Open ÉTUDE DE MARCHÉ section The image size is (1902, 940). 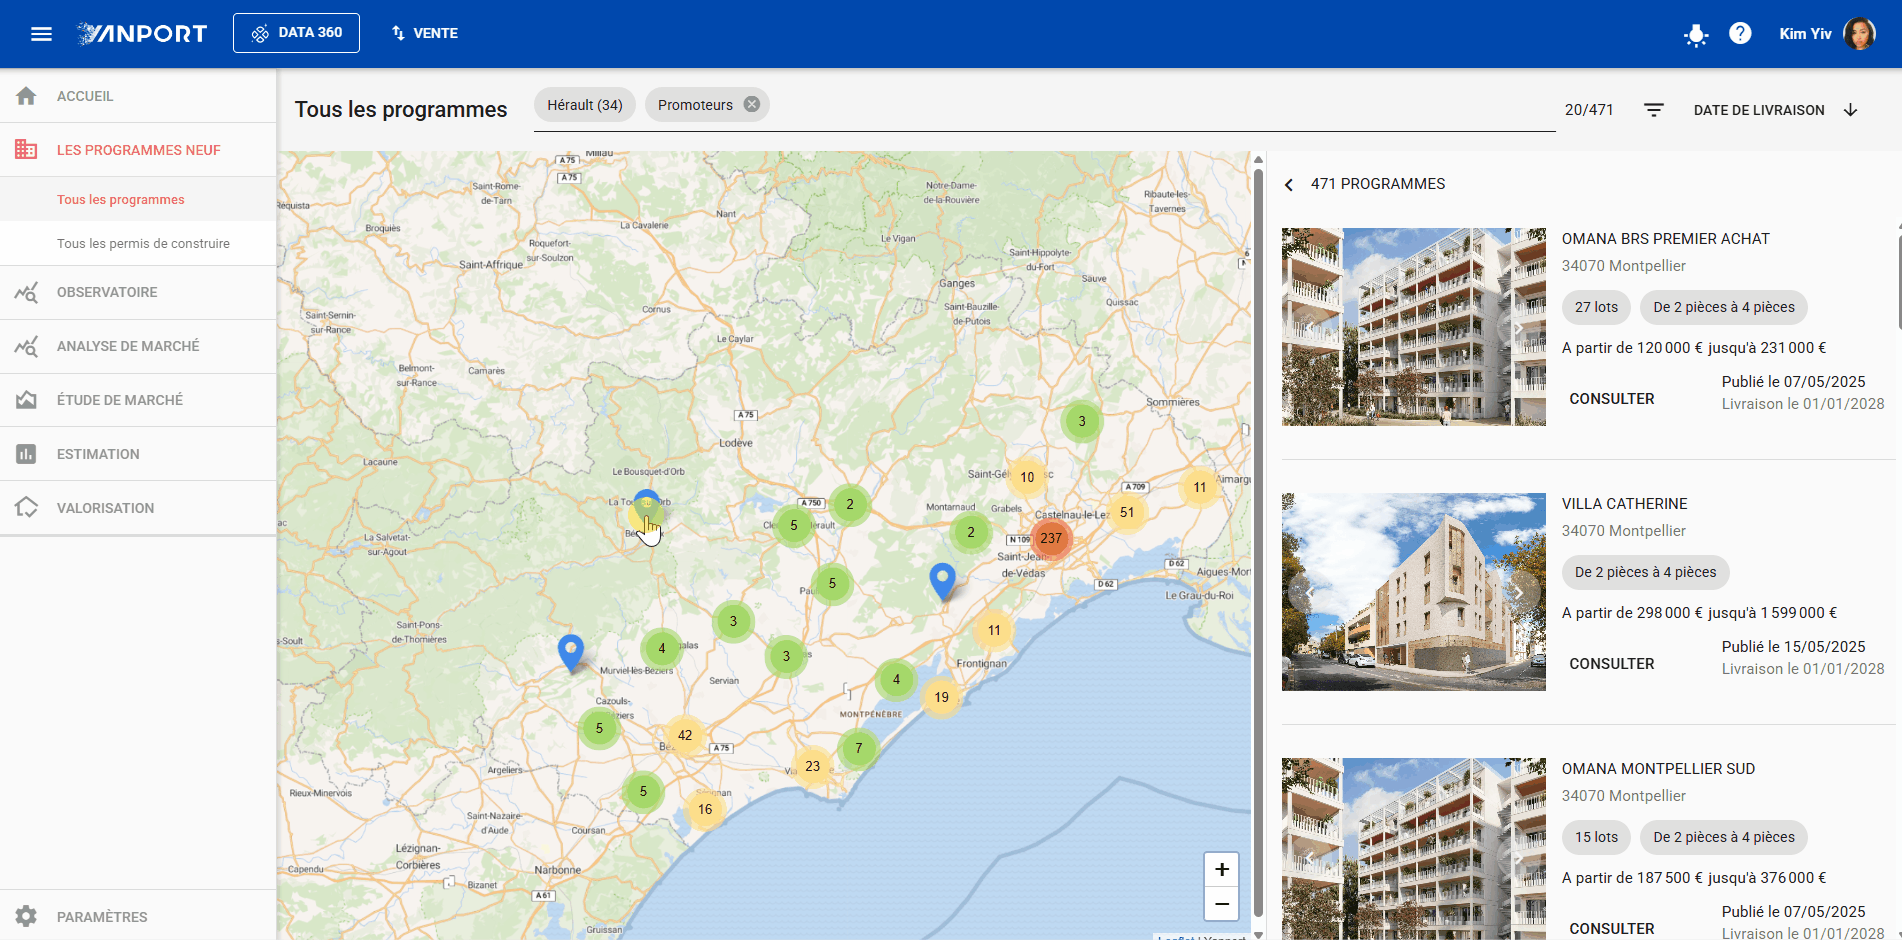(138, 400)
